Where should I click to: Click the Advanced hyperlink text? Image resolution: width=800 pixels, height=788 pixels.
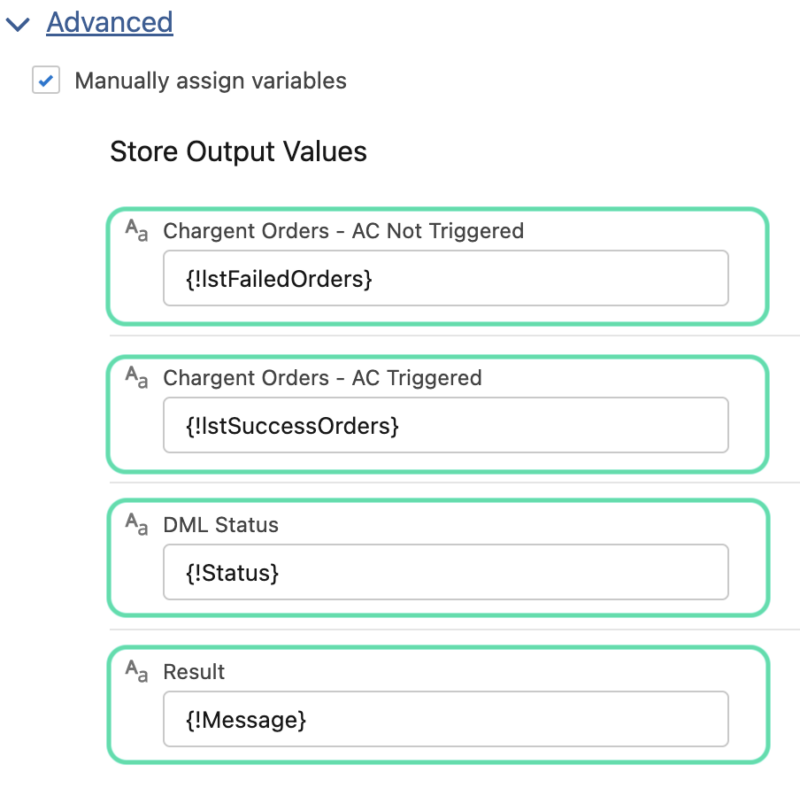(110, 22)
